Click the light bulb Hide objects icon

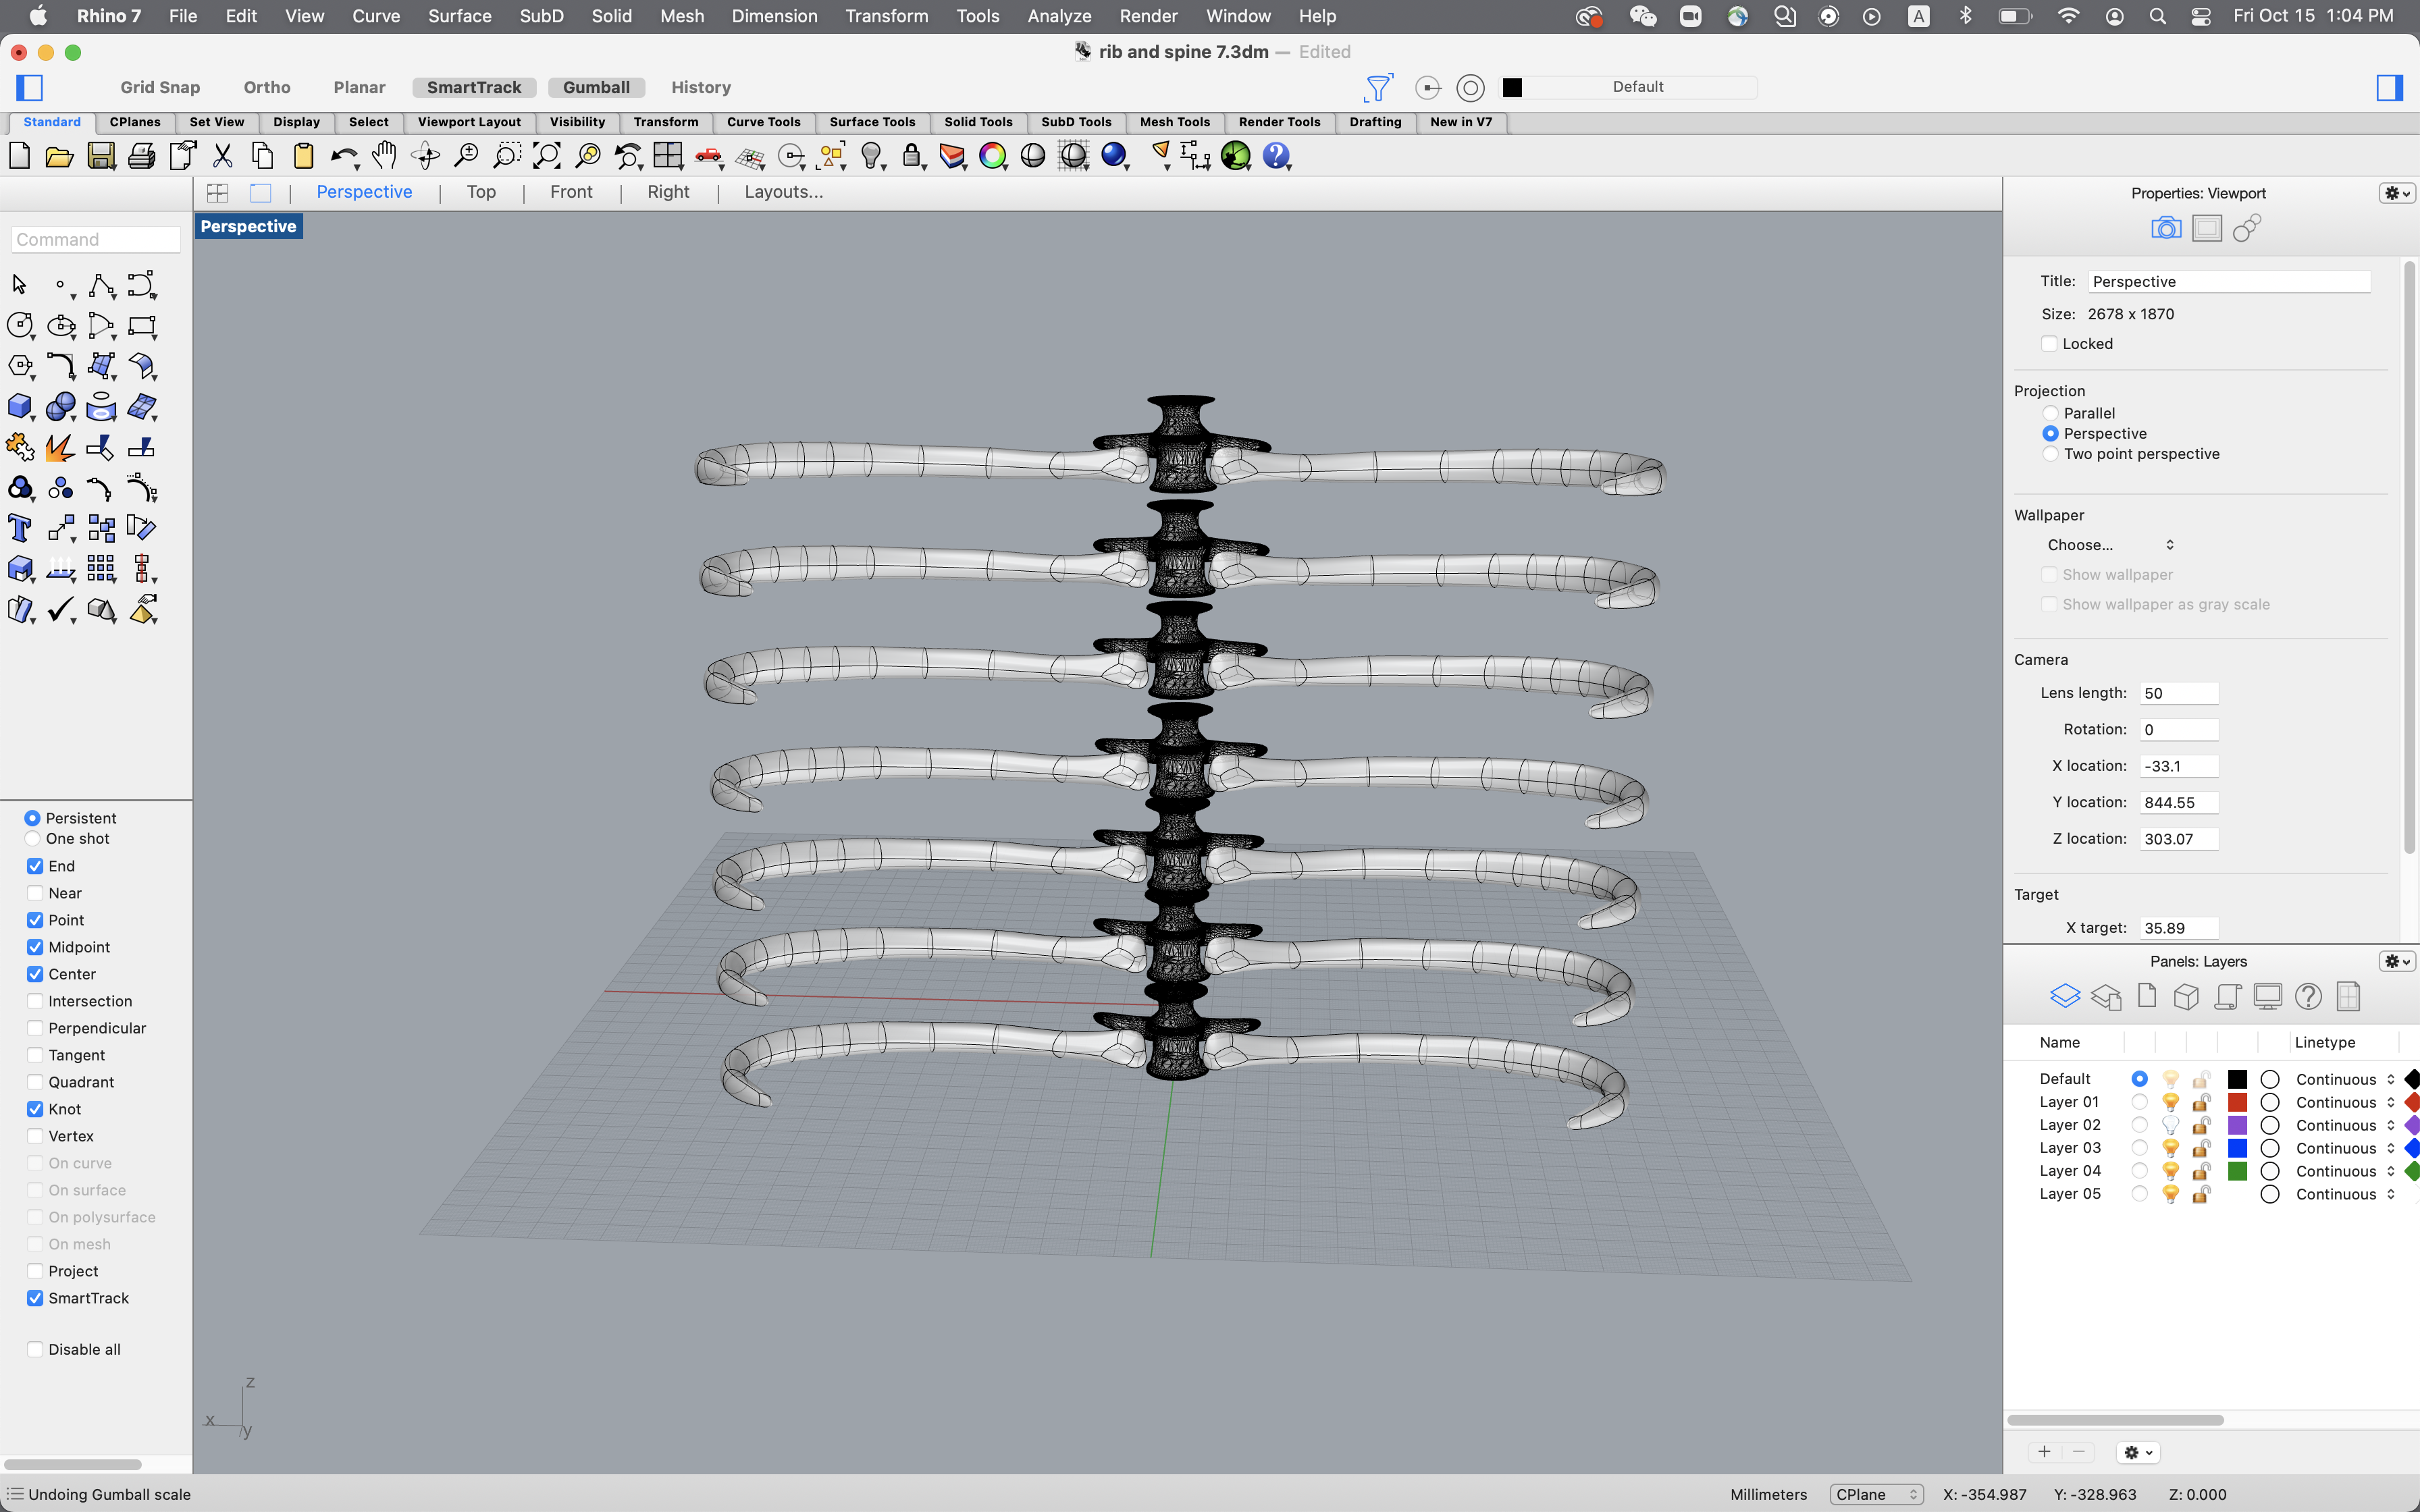pyautogui.click(x=872, y=156)
